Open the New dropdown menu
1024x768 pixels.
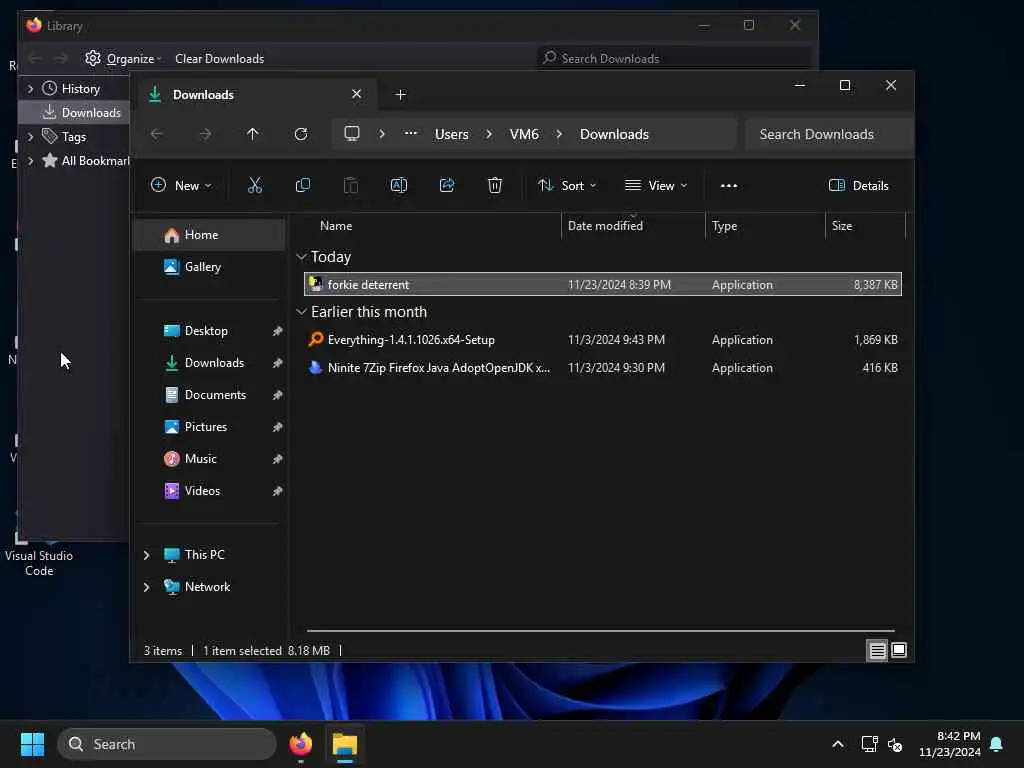click(181, 185)
